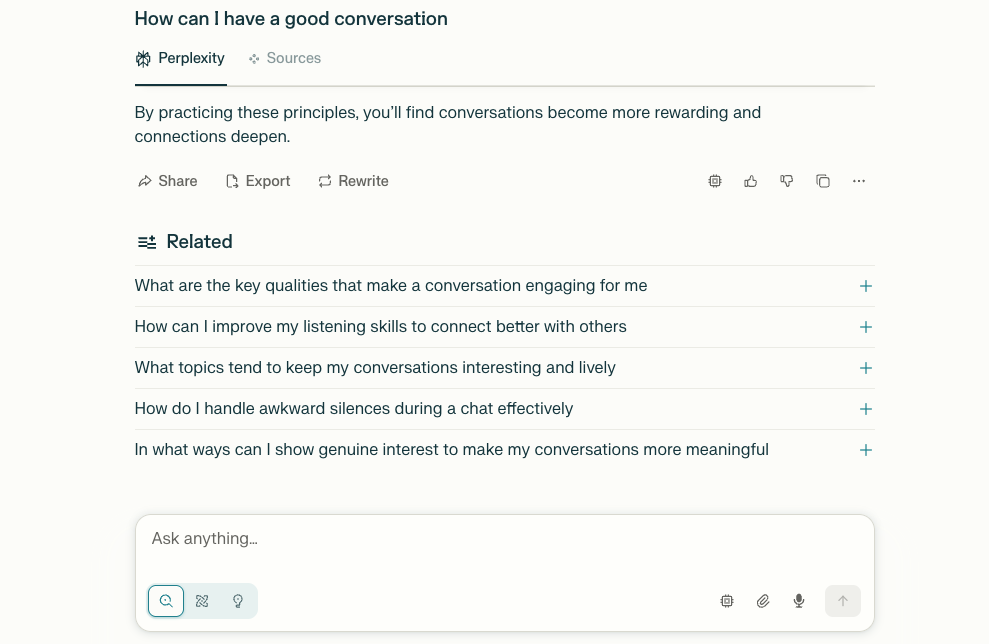
Task: Choose model via chip icon in input box
Action: coord(727,601)
